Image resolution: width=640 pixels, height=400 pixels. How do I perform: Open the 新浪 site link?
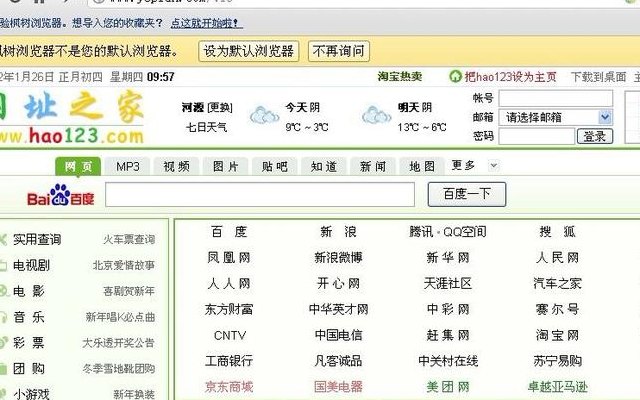pos(338,232)
